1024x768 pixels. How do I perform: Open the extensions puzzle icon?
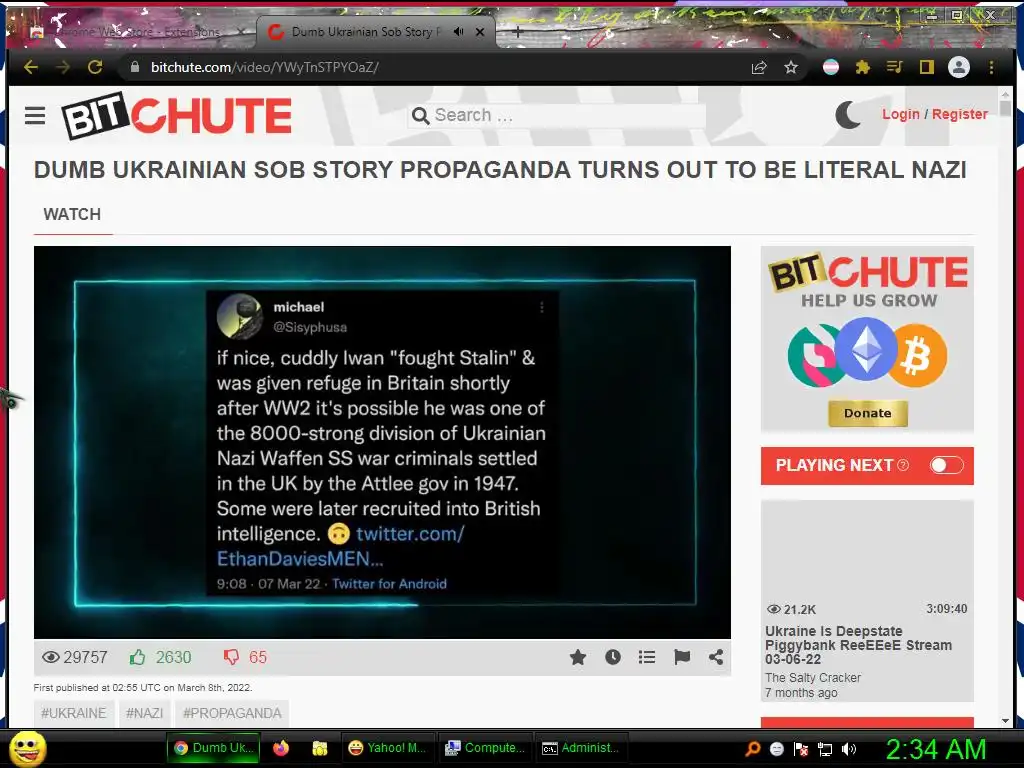863,67
